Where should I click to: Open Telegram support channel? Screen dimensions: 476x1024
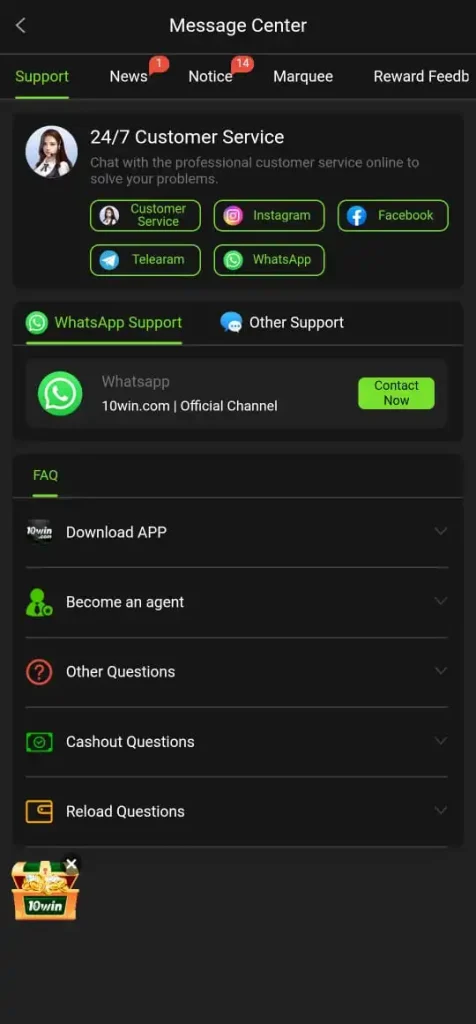coord(145,260)
